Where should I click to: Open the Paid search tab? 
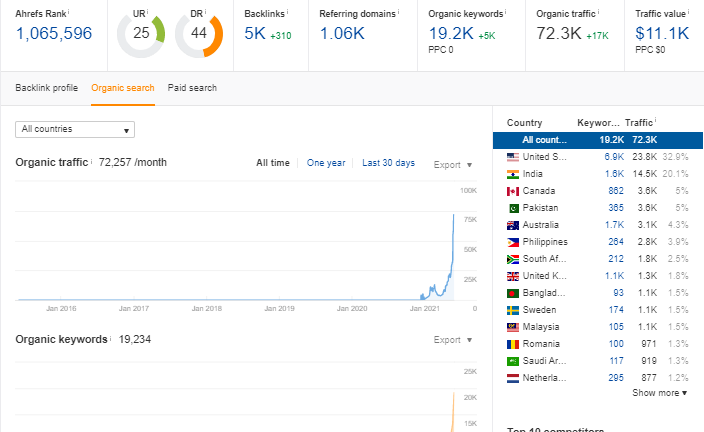192,88
